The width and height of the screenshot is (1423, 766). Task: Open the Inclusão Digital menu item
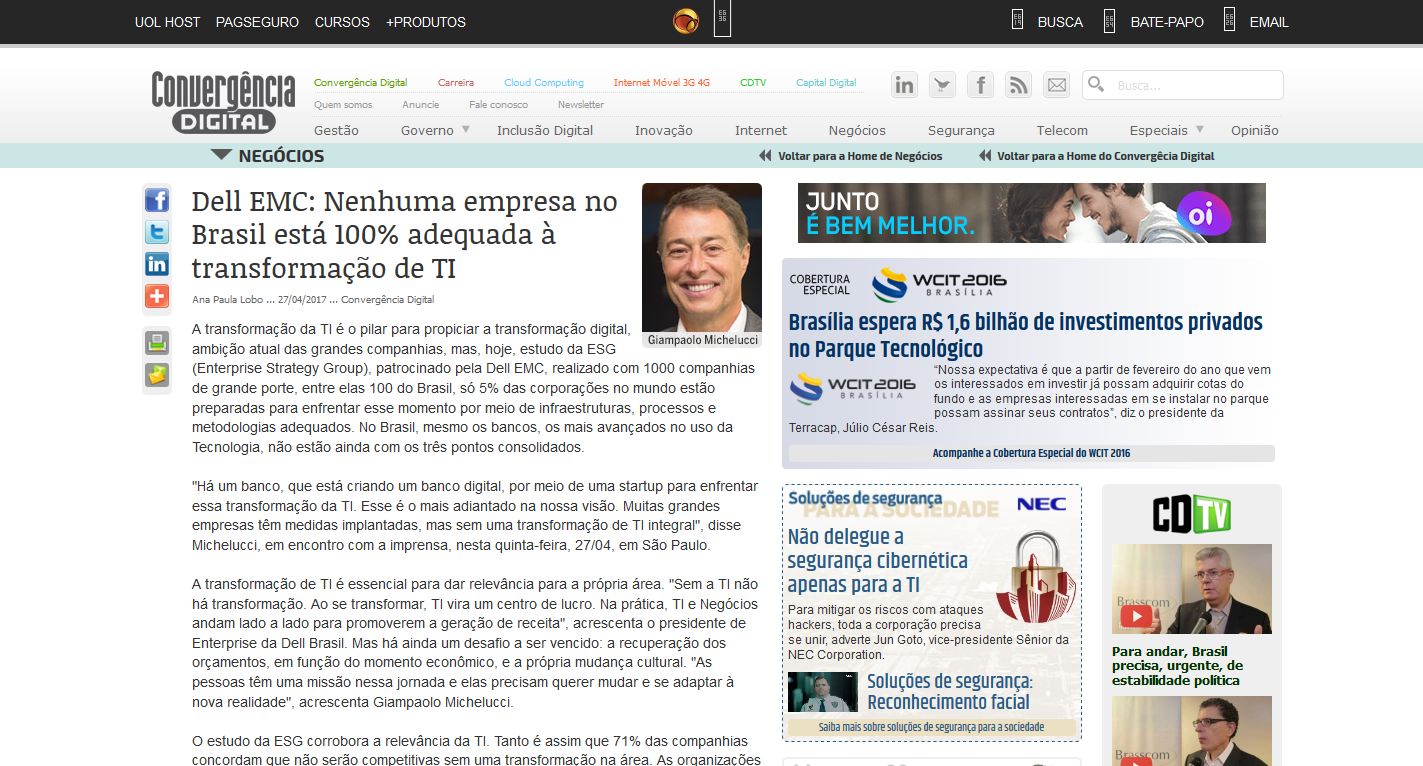tap(545, 130)
